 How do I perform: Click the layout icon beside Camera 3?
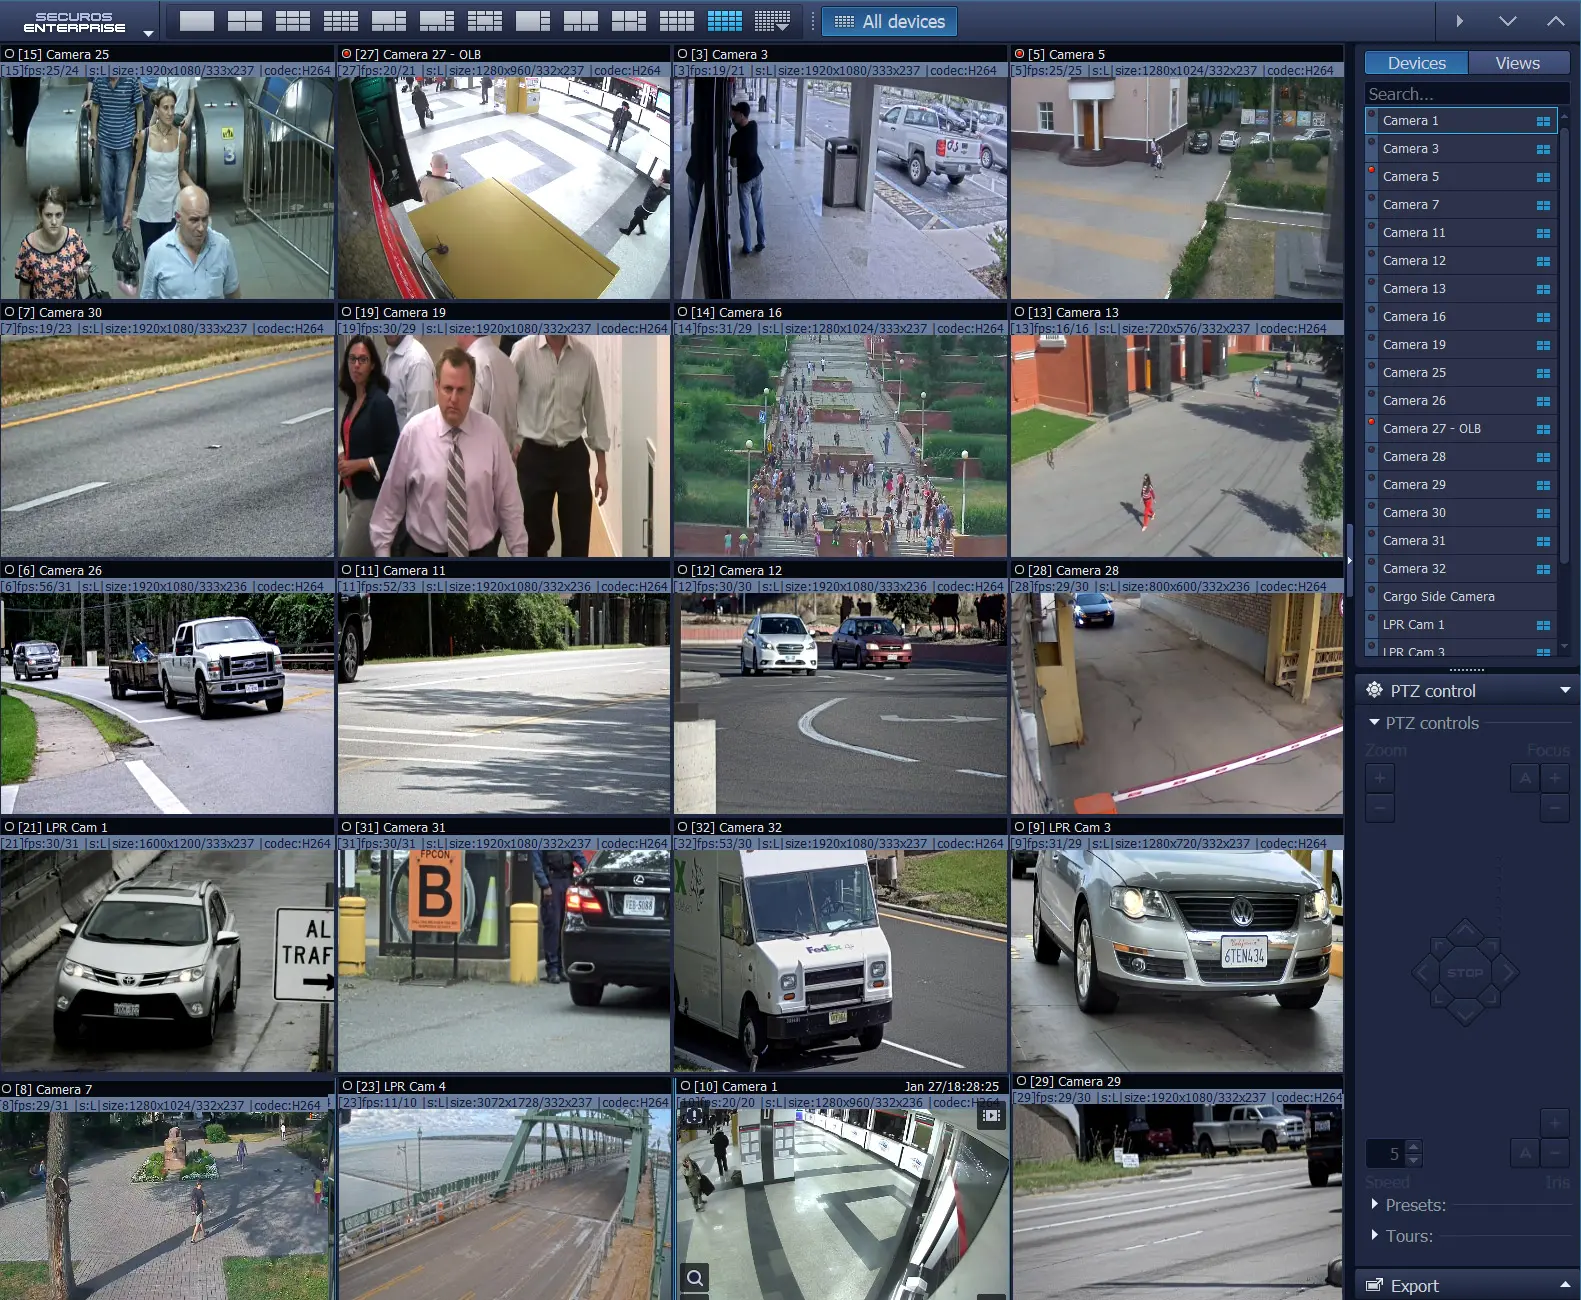tap(1543, 149)
